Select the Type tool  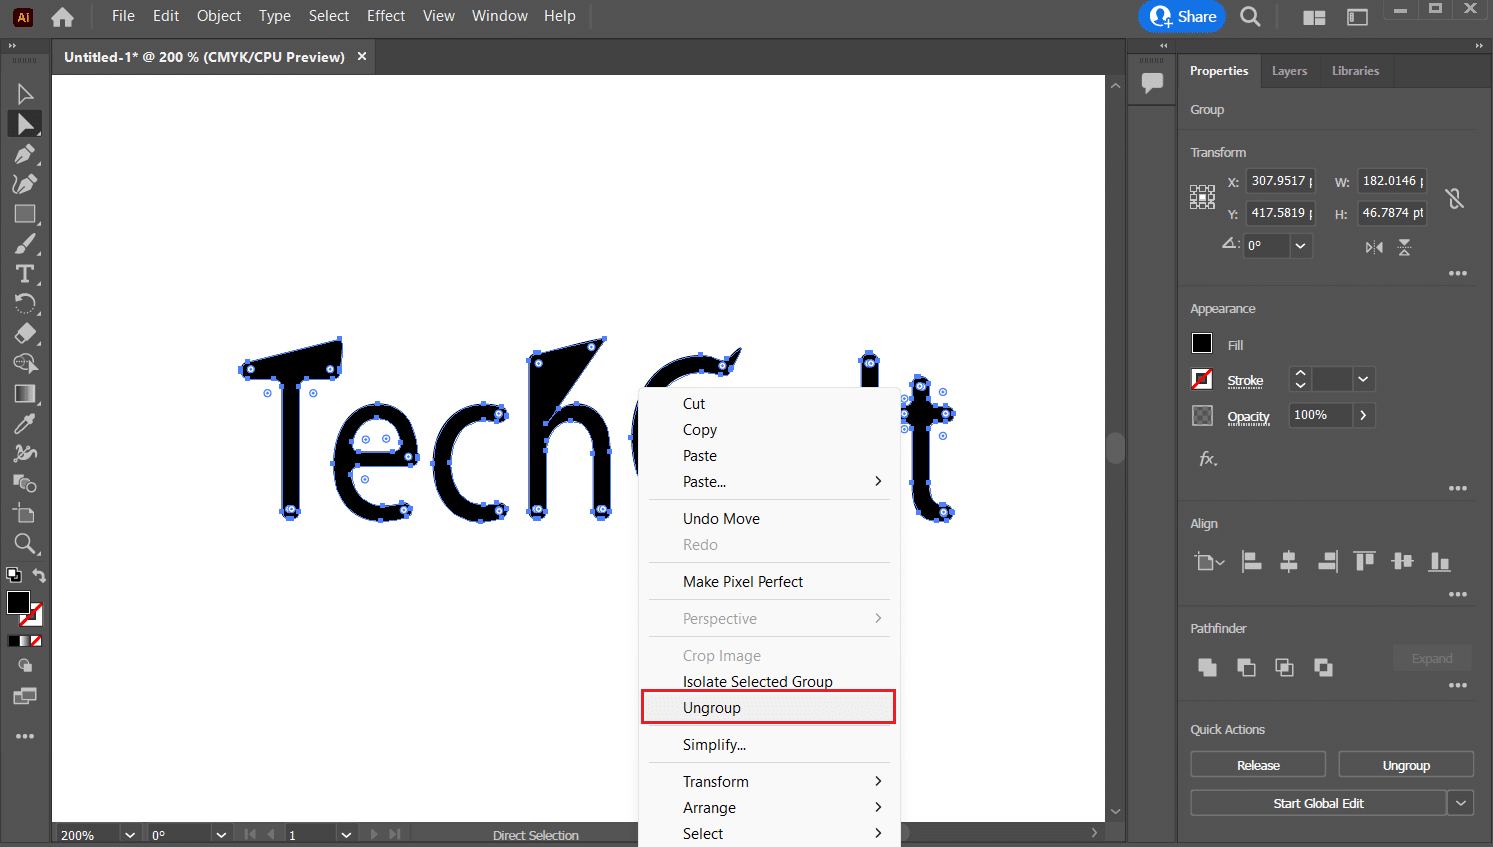pos(27,273)
